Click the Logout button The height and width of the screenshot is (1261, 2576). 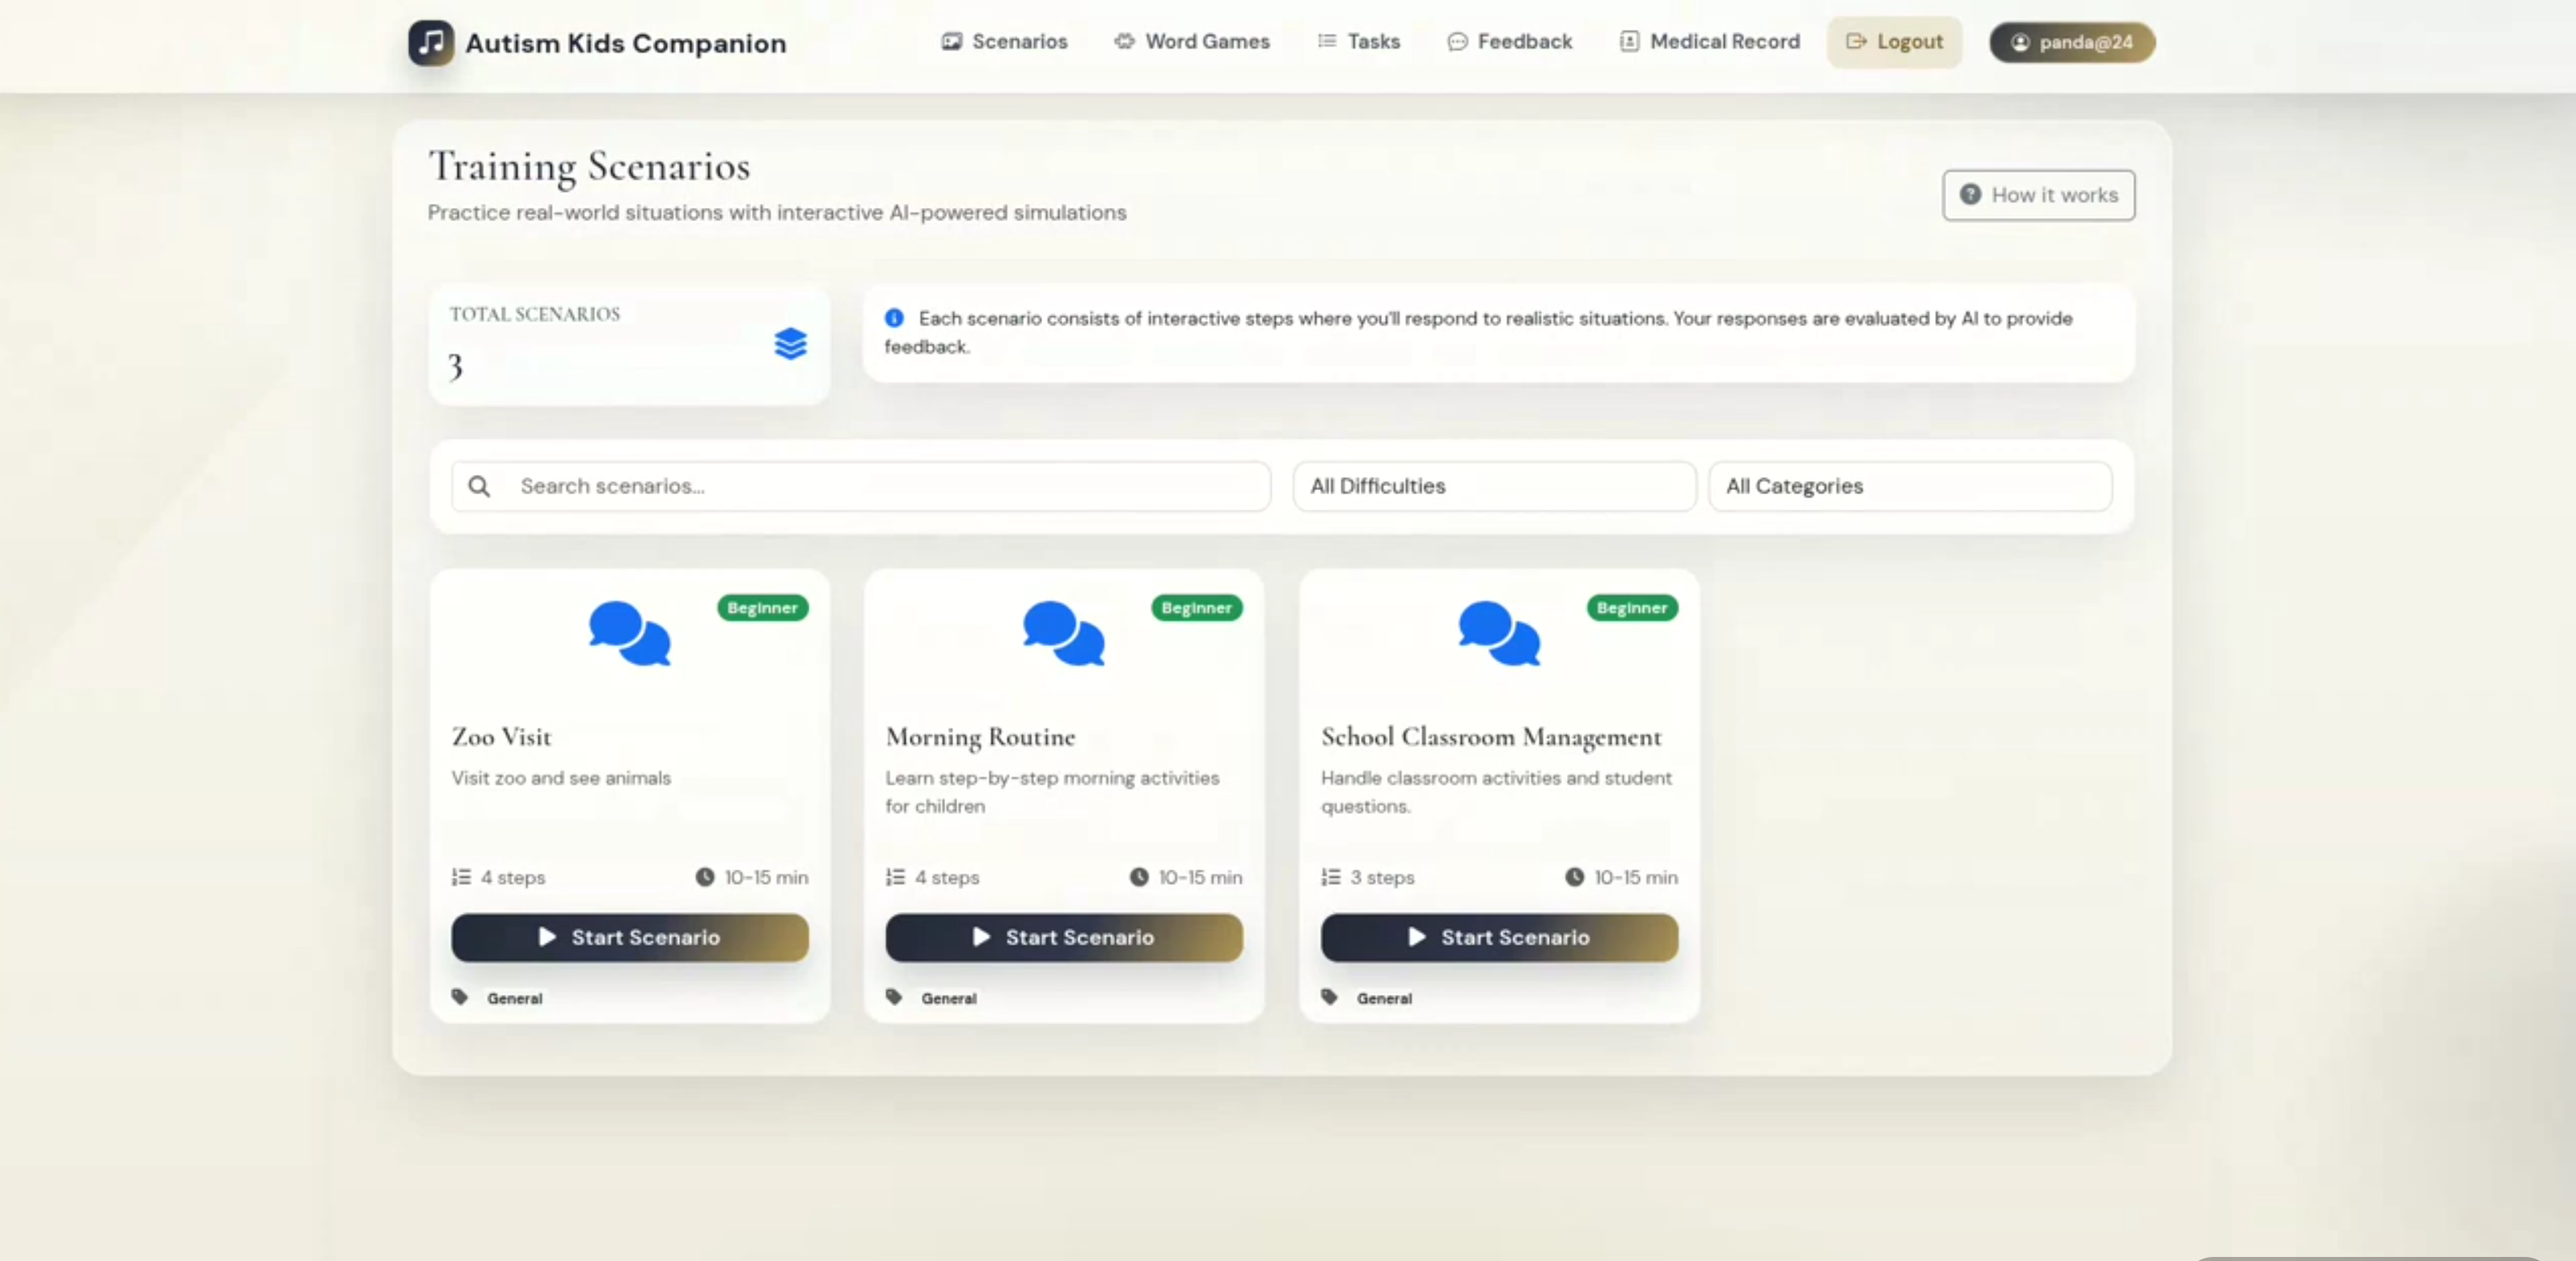click(x=1894, y=42)
